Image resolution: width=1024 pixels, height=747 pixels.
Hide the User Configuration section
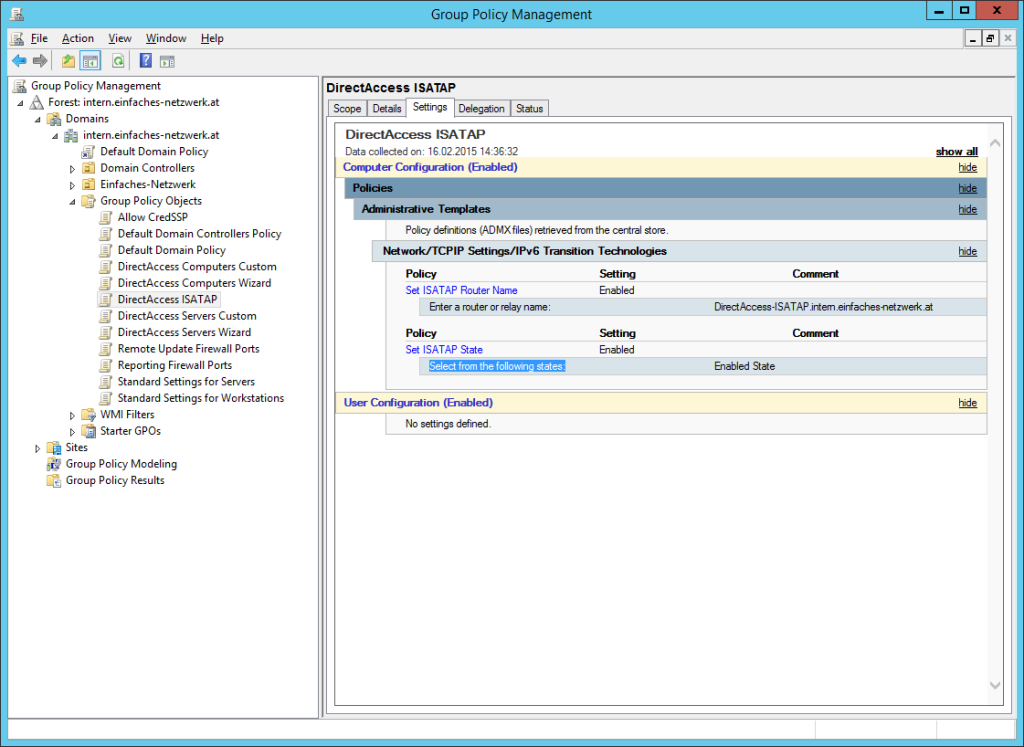(967, 402)
